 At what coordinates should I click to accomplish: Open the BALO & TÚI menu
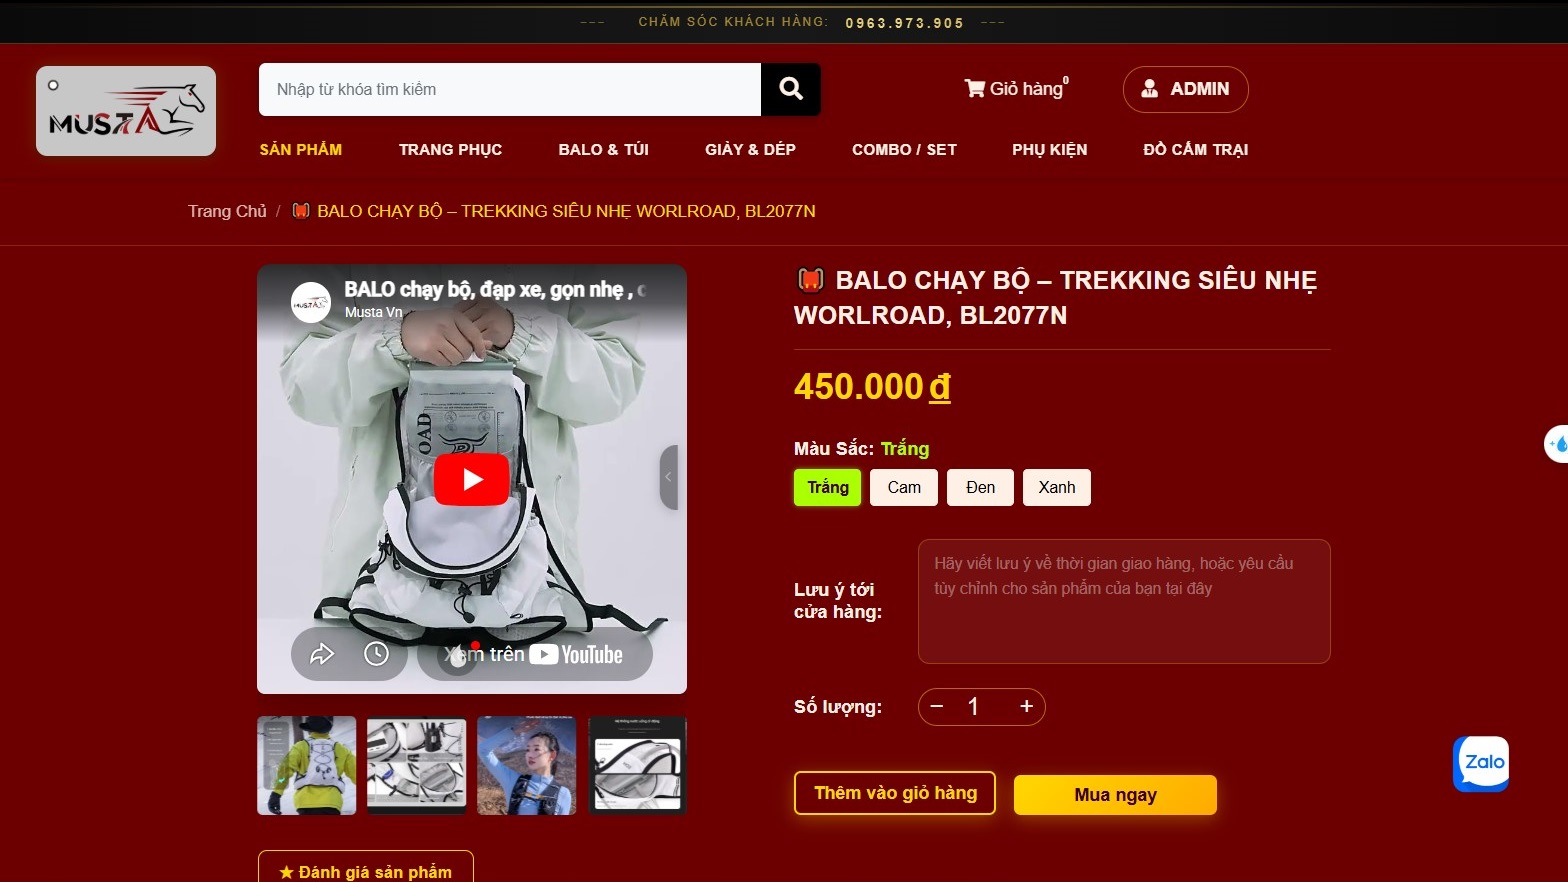604,150
